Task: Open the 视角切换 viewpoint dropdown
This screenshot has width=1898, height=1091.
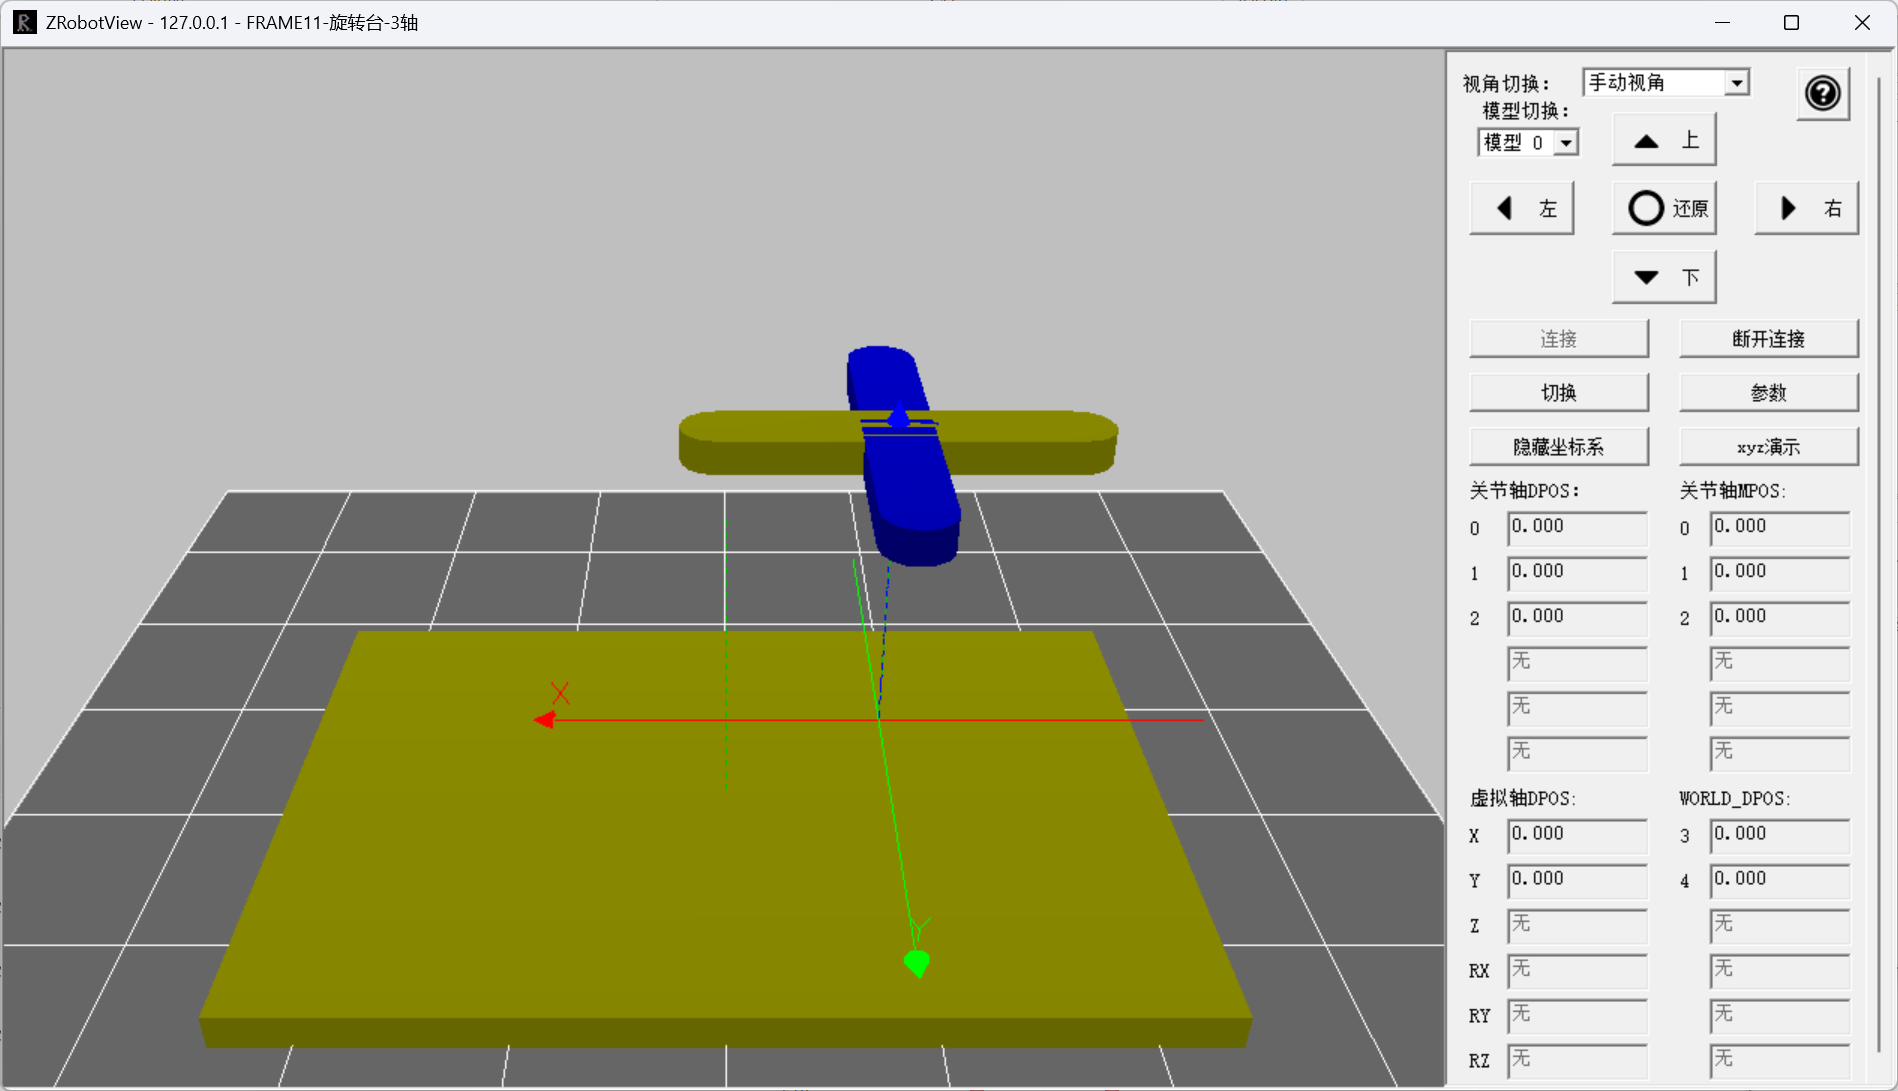Action: [1665, 82]
